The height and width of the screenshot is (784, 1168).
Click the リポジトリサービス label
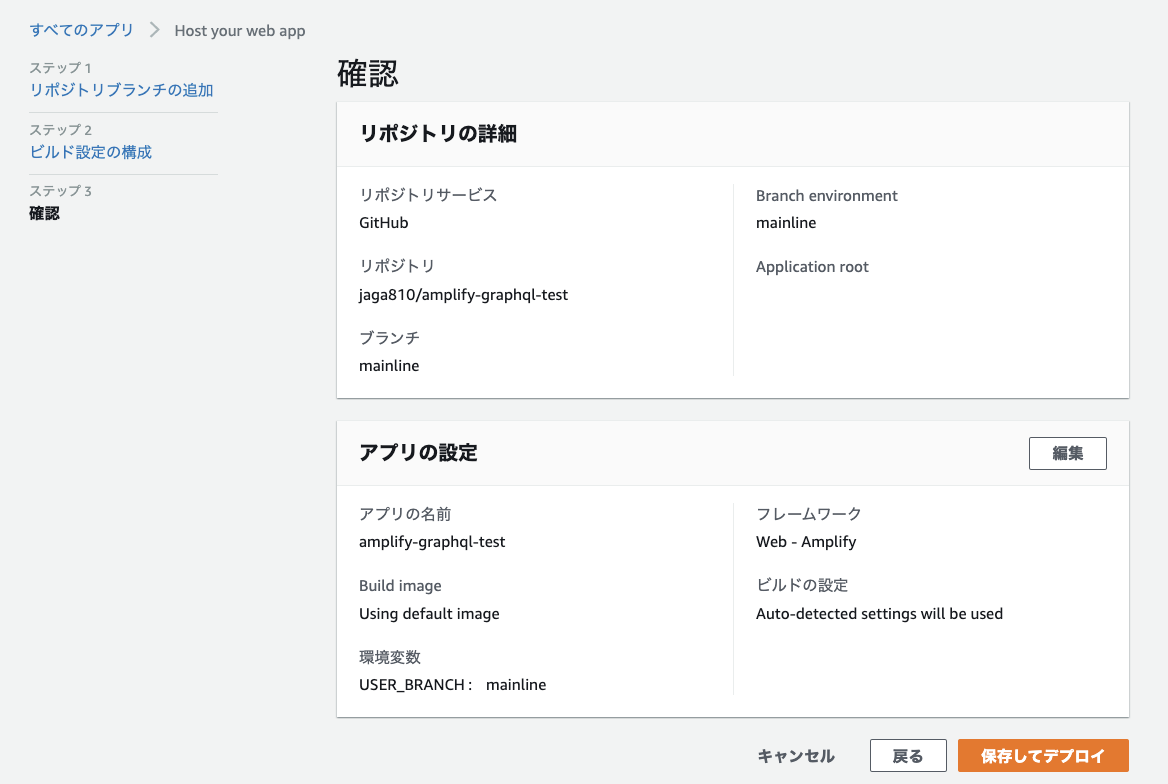[428, 195]
